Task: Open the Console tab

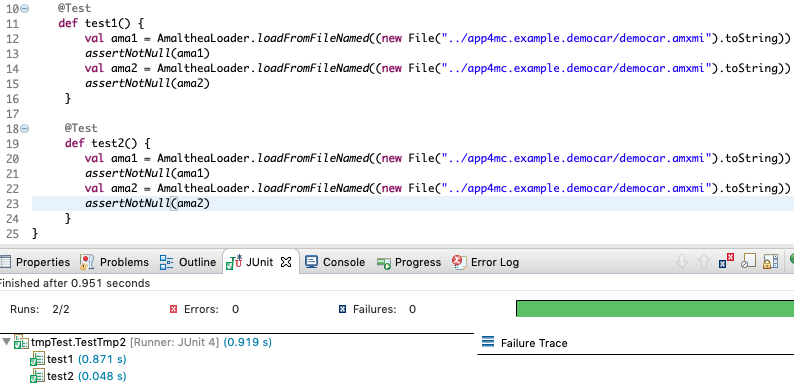Action: [x=335, y=262]
